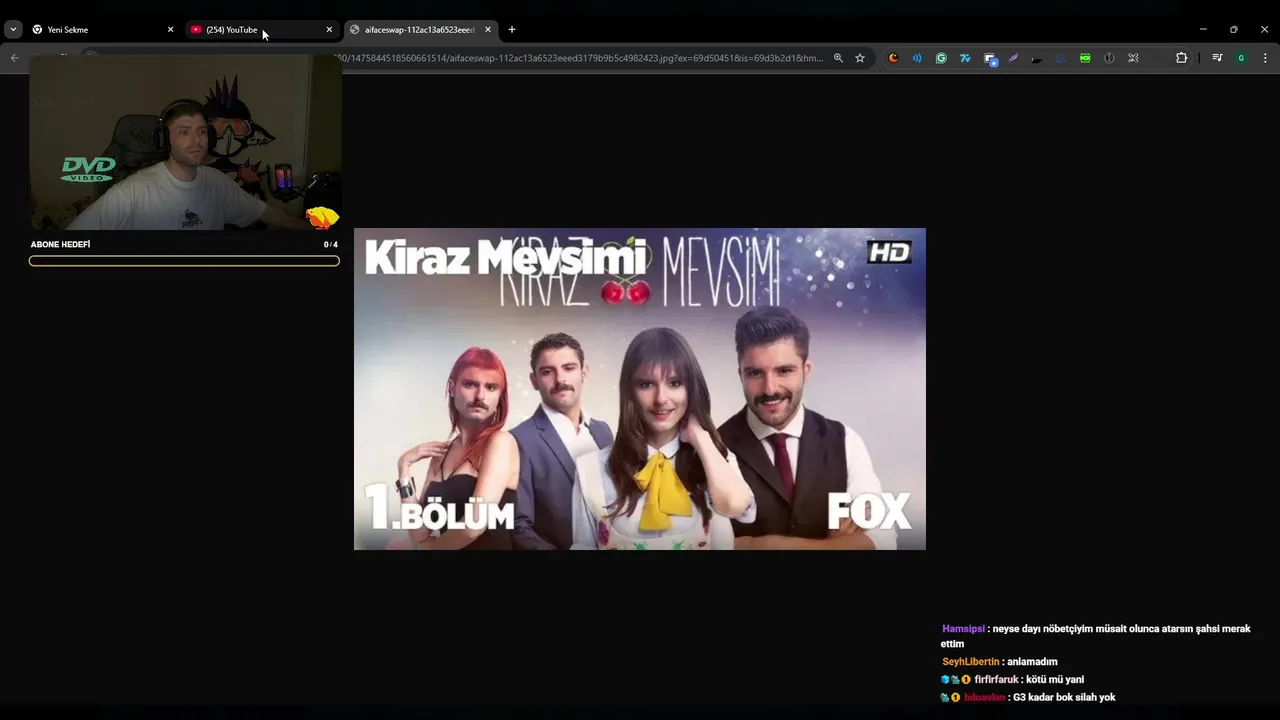Open the Extensions puzzle piece menu

1181,58
